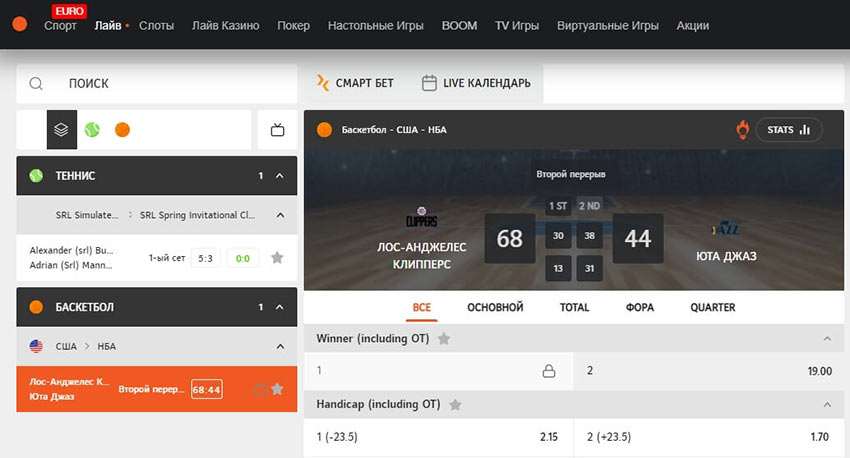Click the green 0:0 game score

(x=243, y=259)
